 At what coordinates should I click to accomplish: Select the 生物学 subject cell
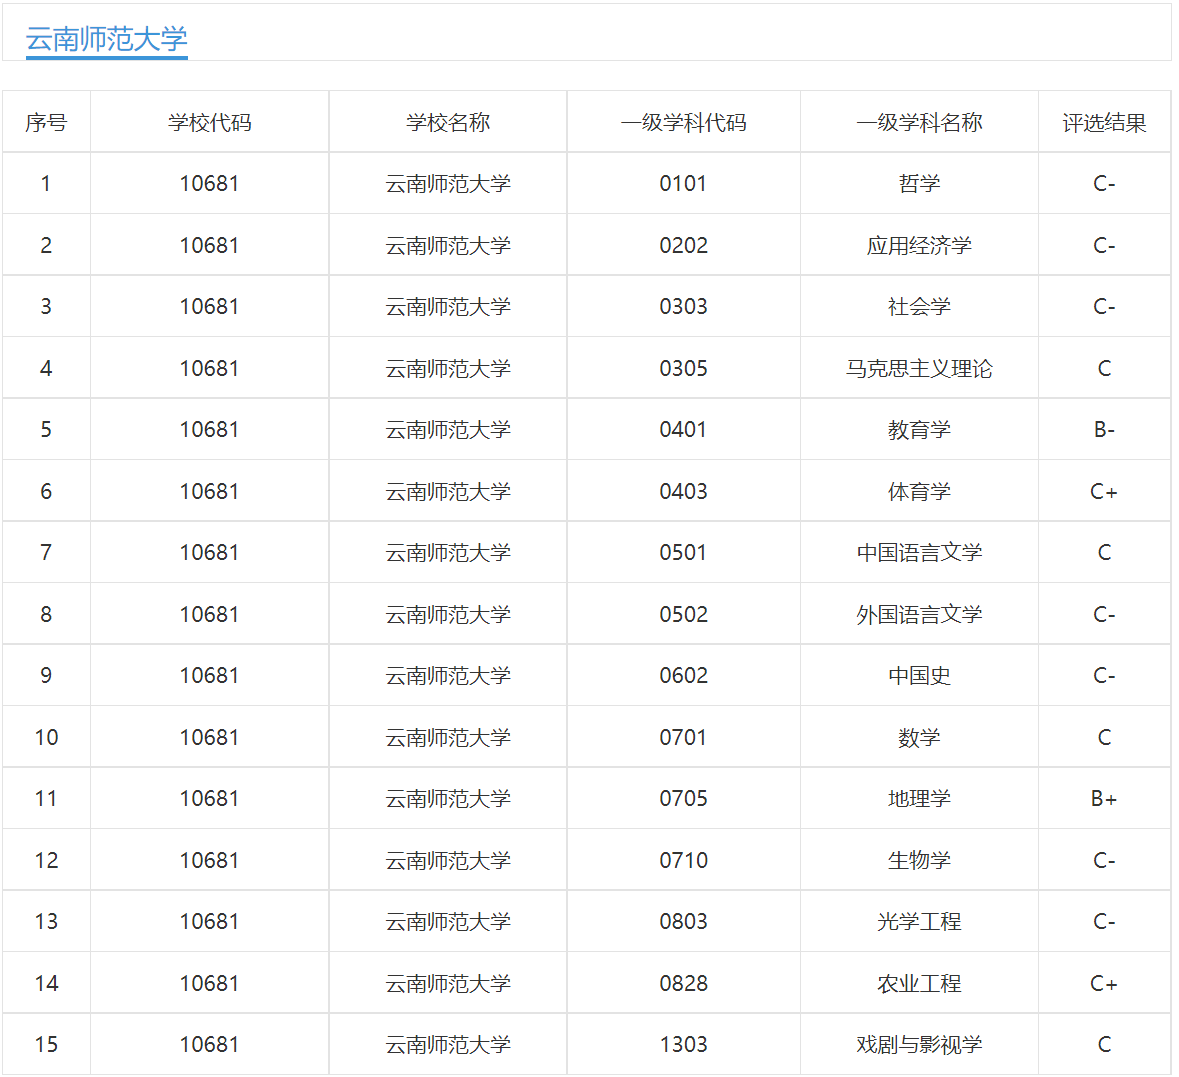point(919,860)
